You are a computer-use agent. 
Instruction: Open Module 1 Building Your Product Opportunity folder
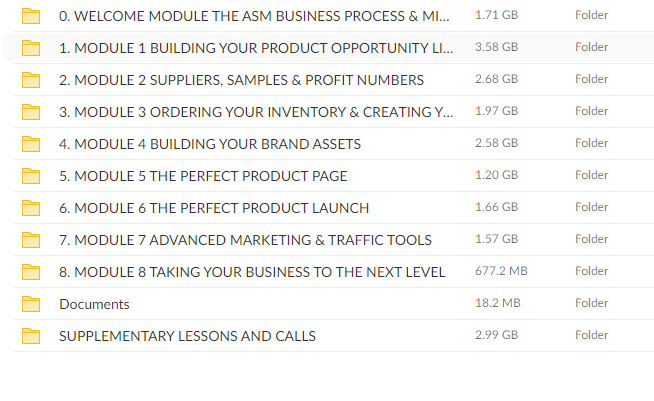pos(256,48)
